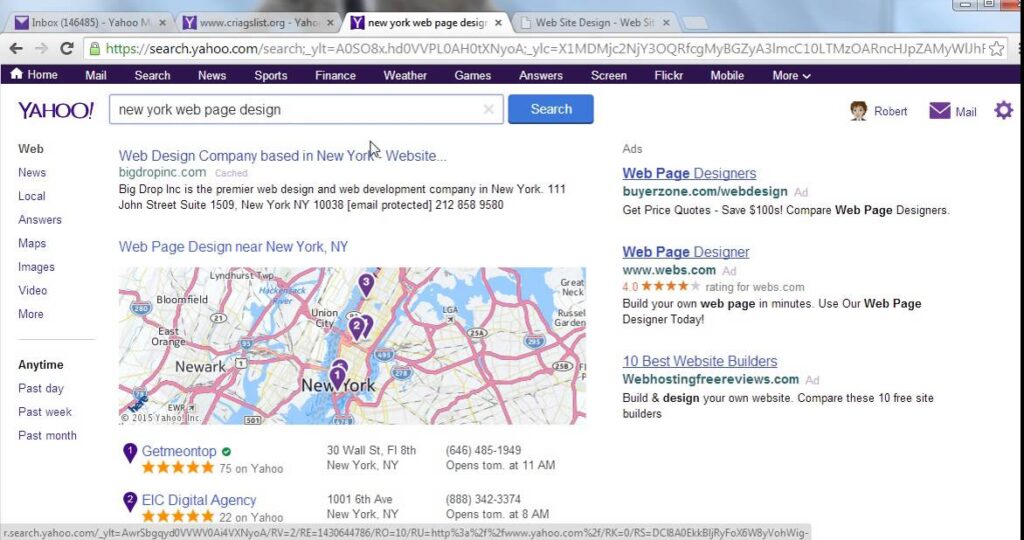This screenshot has height=540, width=1024.
Task: Click Robert's profile avatar
Action: [857, 110]
